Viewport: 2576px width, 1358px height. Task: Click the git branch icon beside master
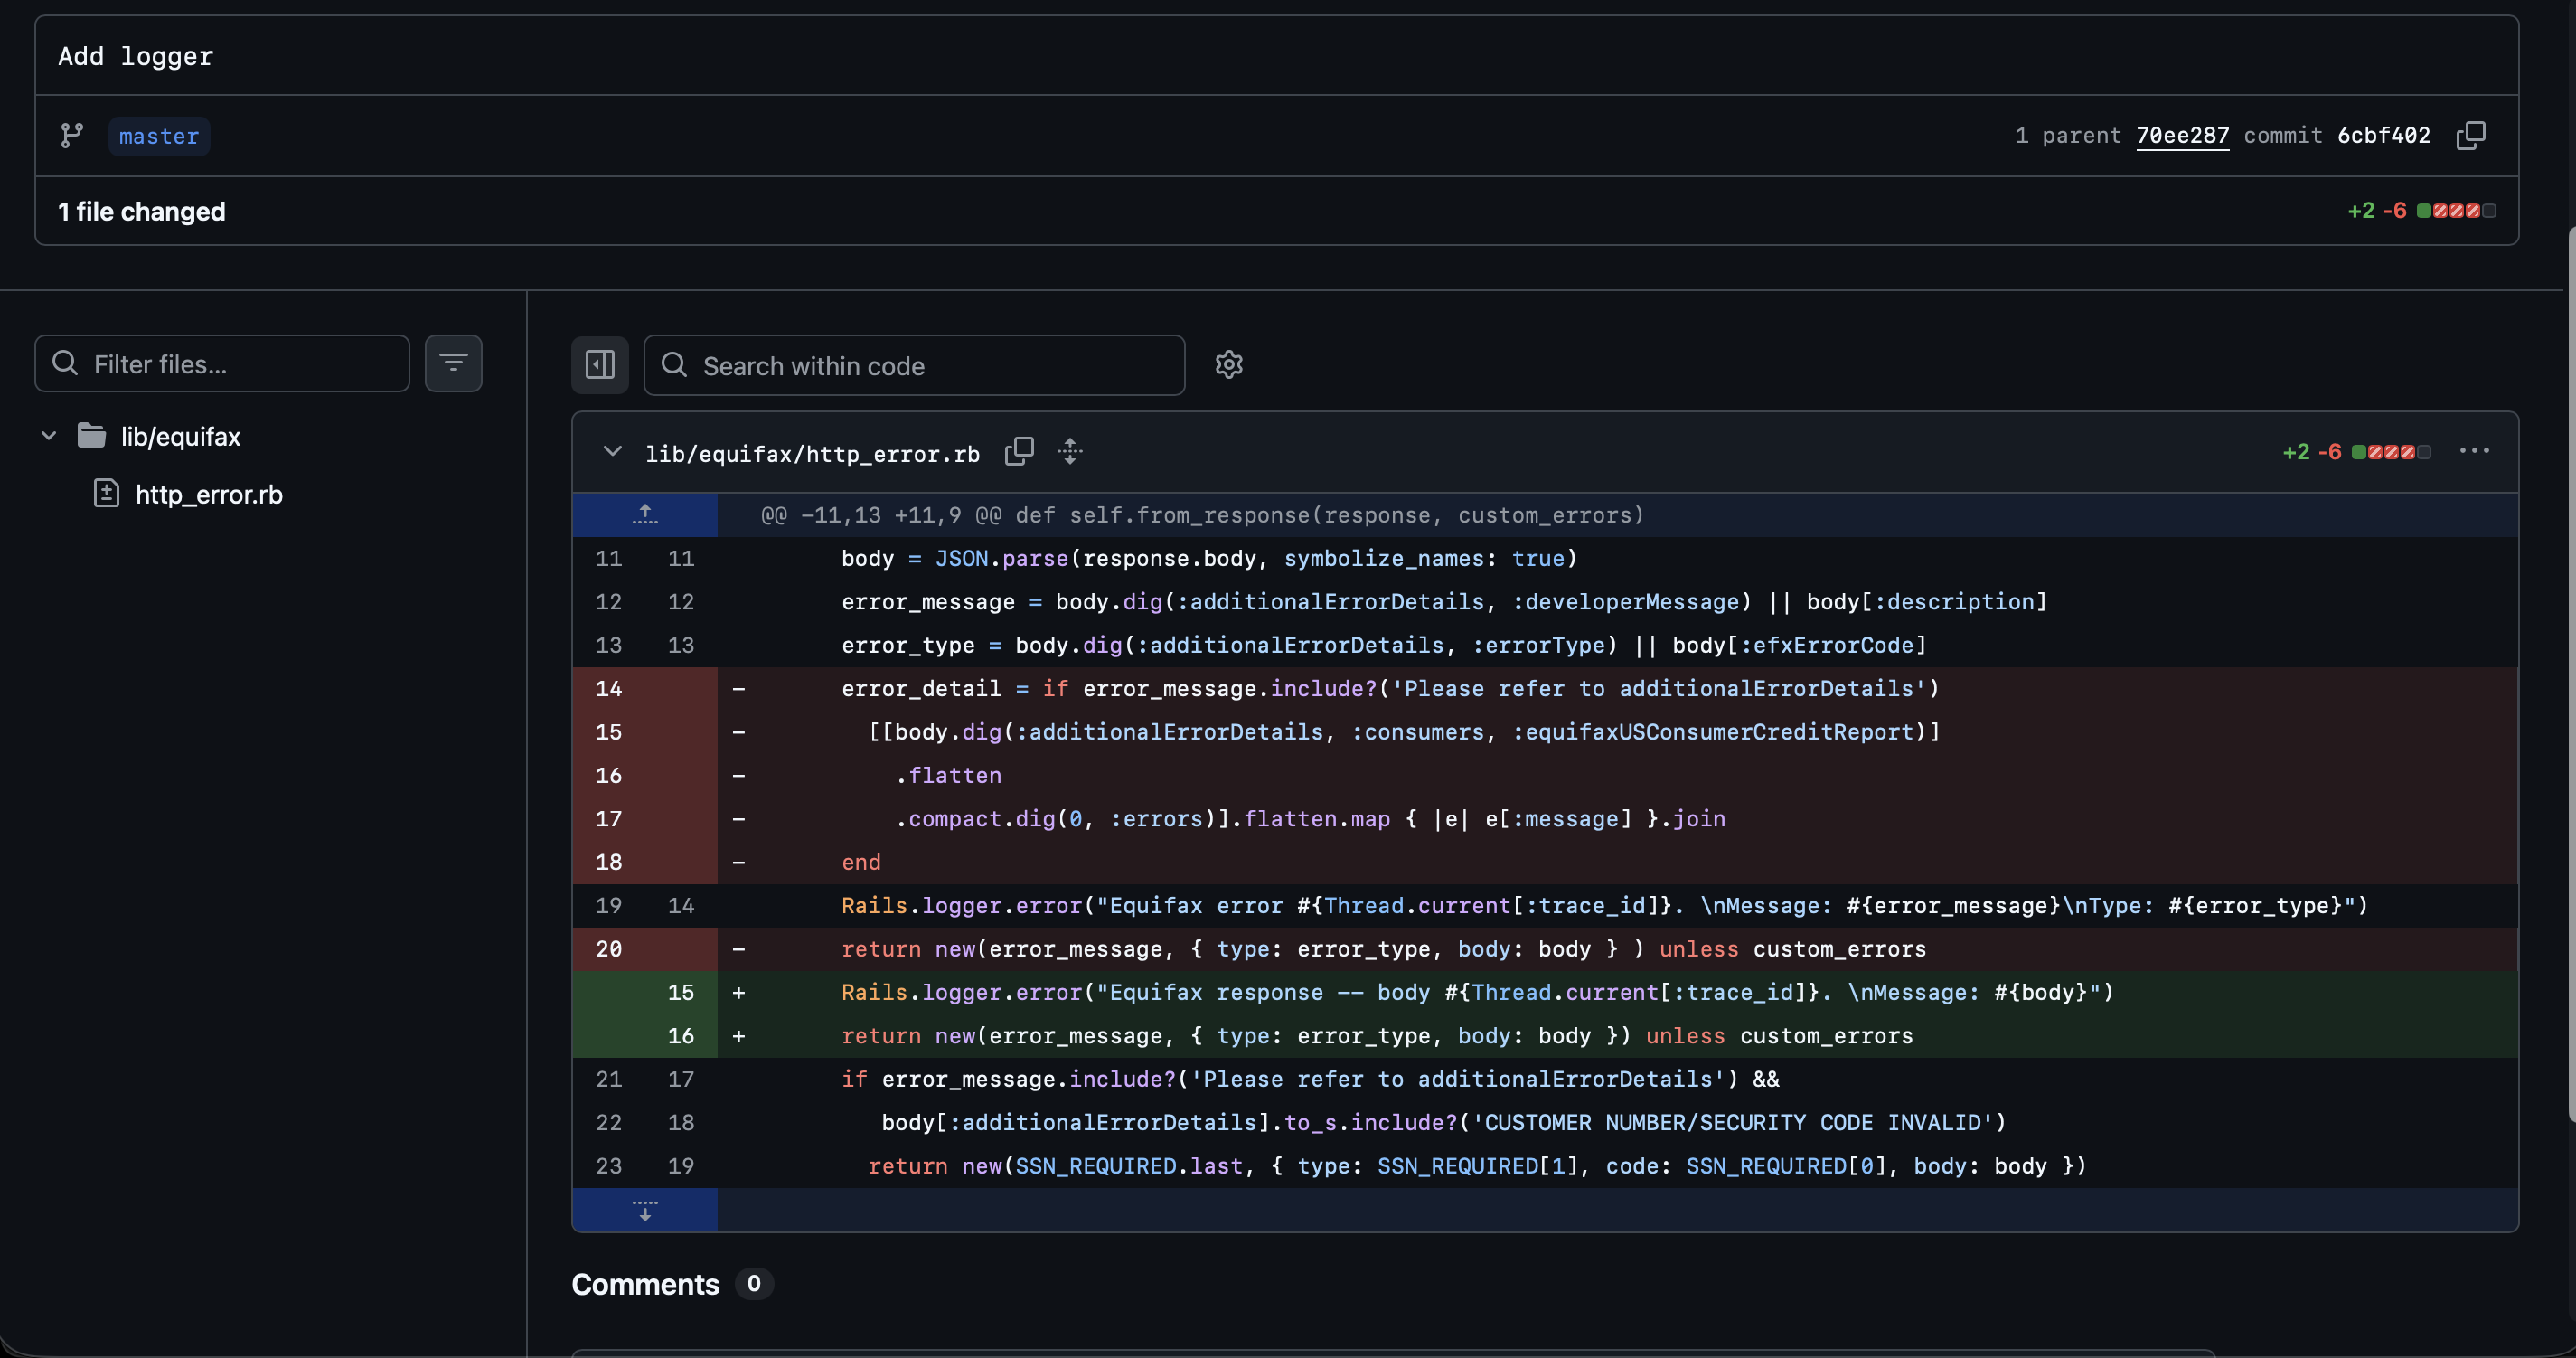(72, 135)
